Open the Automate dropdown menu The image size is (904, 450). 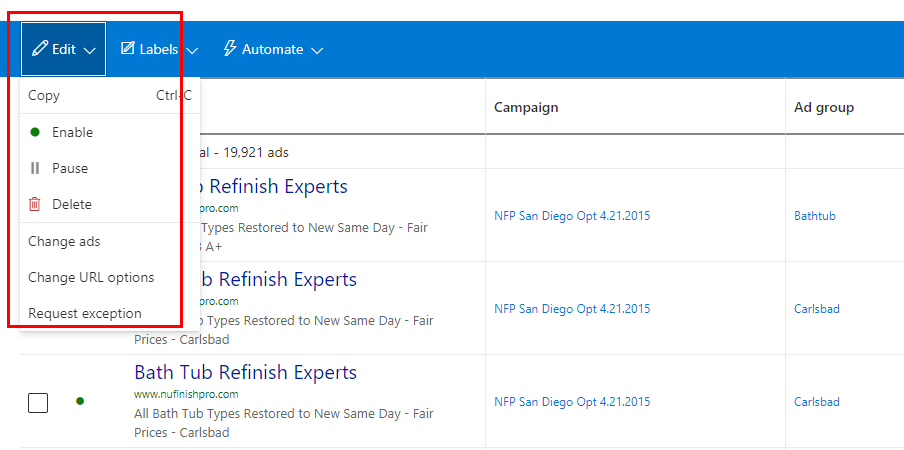tap(273, 50)
